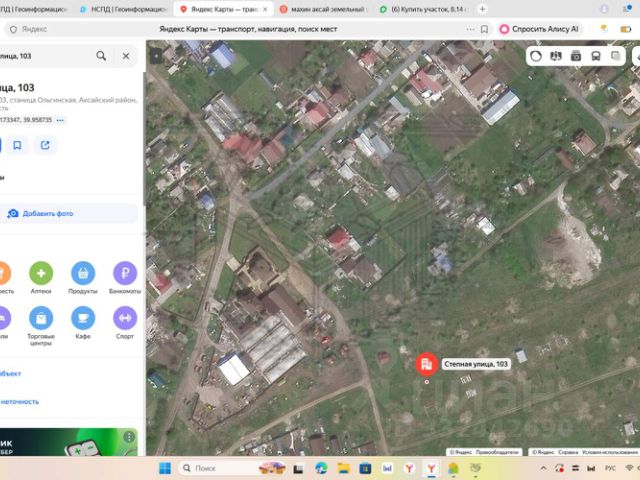Show public transport bus layer
This screenshot has width=640, height=480.
click(596, 56)
